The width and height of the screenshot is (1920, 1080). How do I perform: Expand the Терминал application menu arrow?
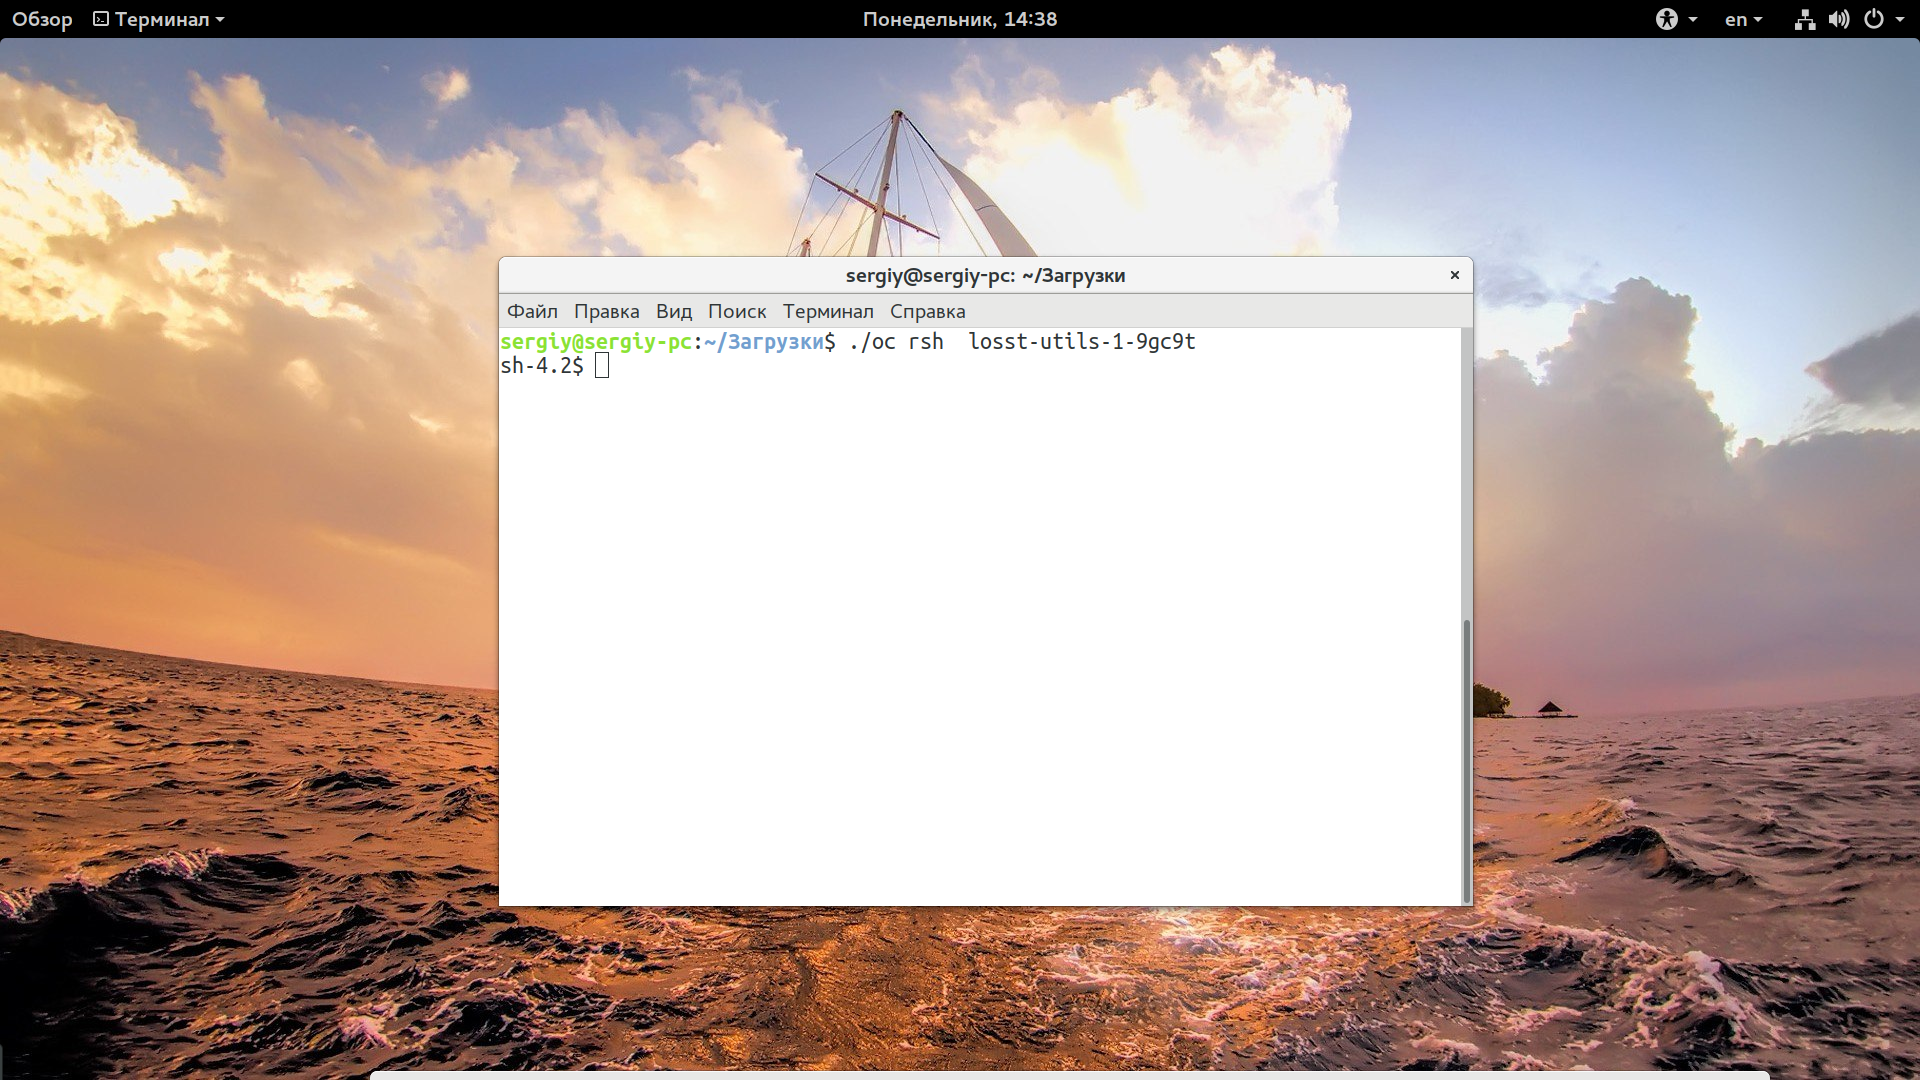tap(220, 20)
